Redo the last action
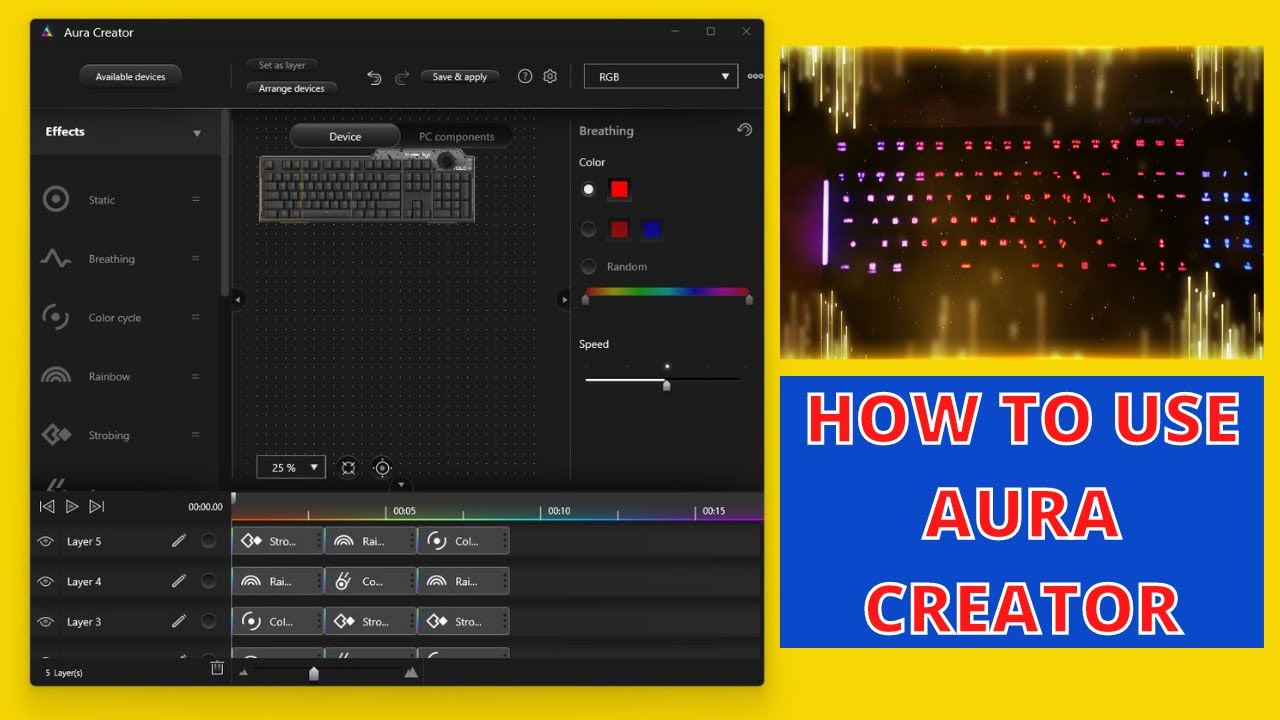This screenshot has width=1280, height=720. [x=402, y=77]
